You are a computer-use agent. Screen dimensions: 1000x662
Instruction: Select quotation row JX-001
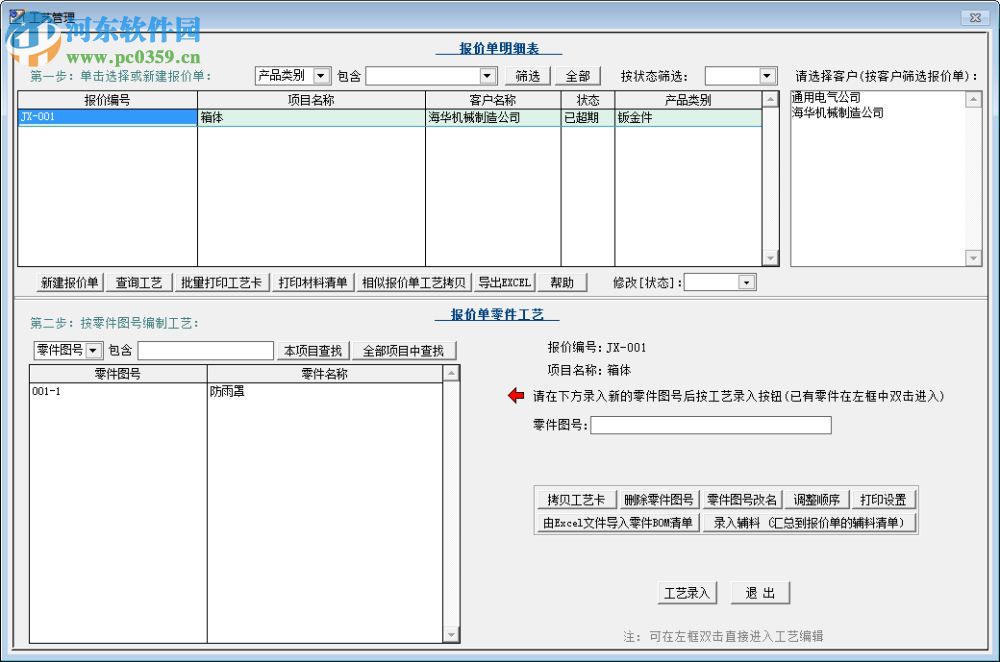[x=107, y=117]
